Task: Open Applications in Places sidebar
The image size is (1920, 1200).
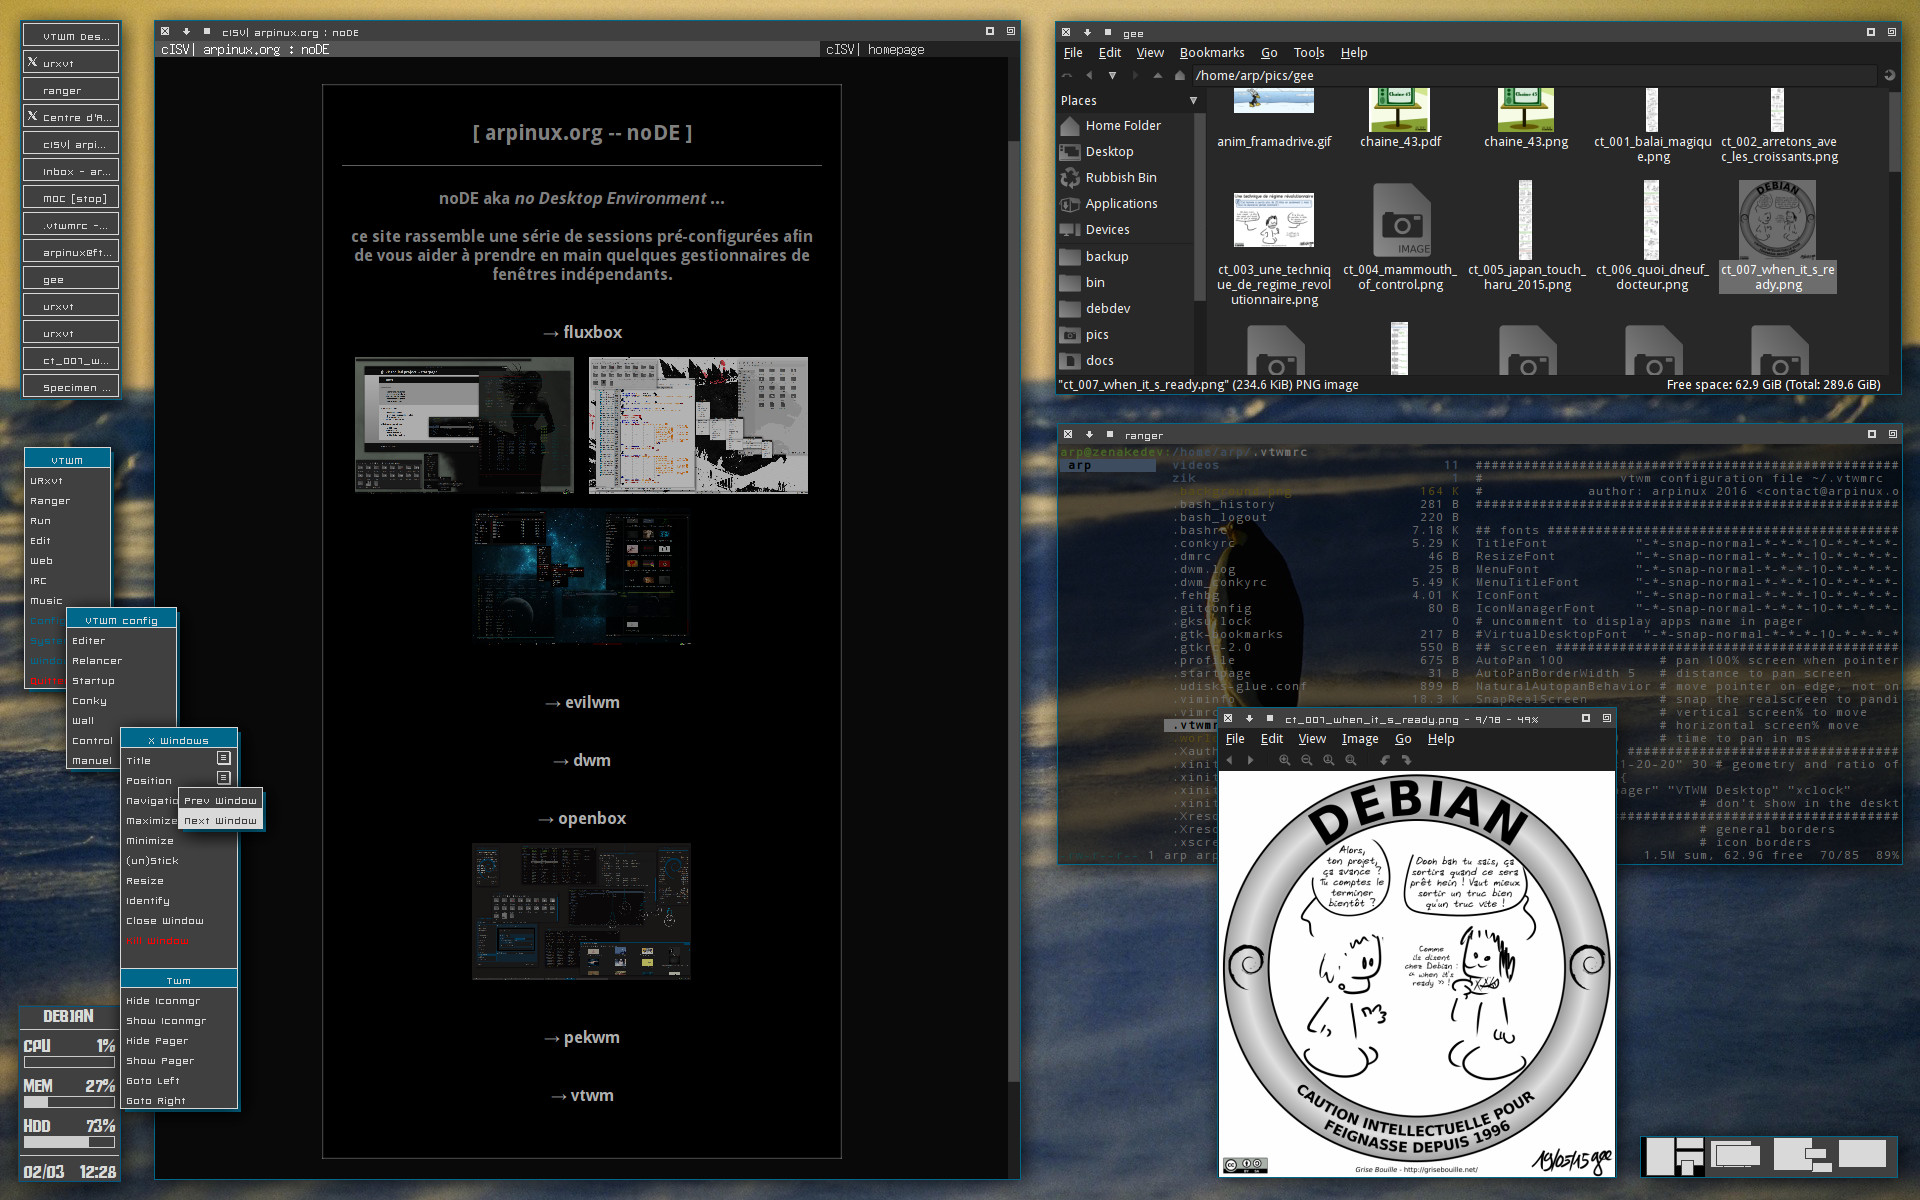Action: pyautogui.click(x=1124, y=204)
